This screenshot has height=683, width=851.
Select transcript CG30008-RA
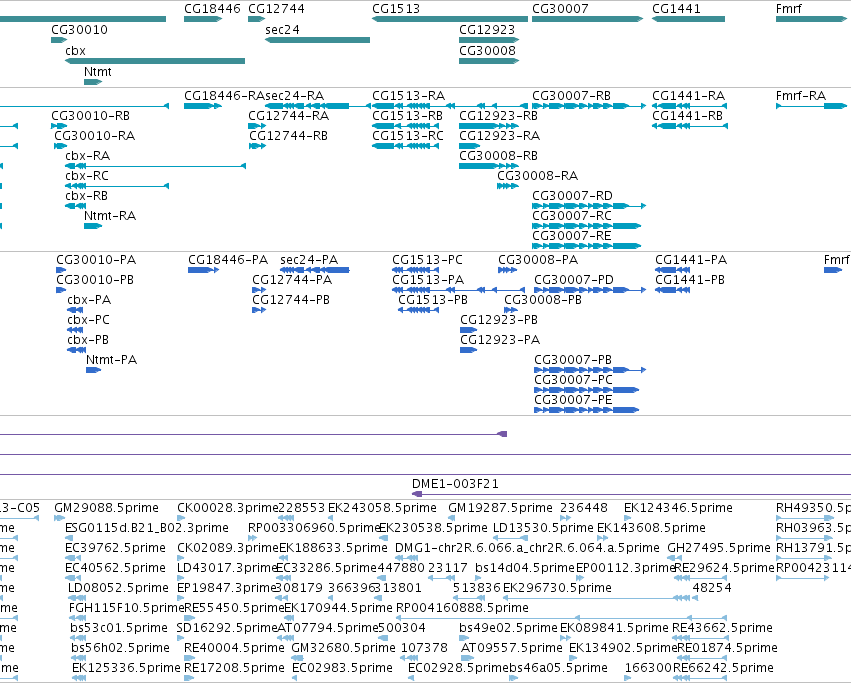[537, 176]
